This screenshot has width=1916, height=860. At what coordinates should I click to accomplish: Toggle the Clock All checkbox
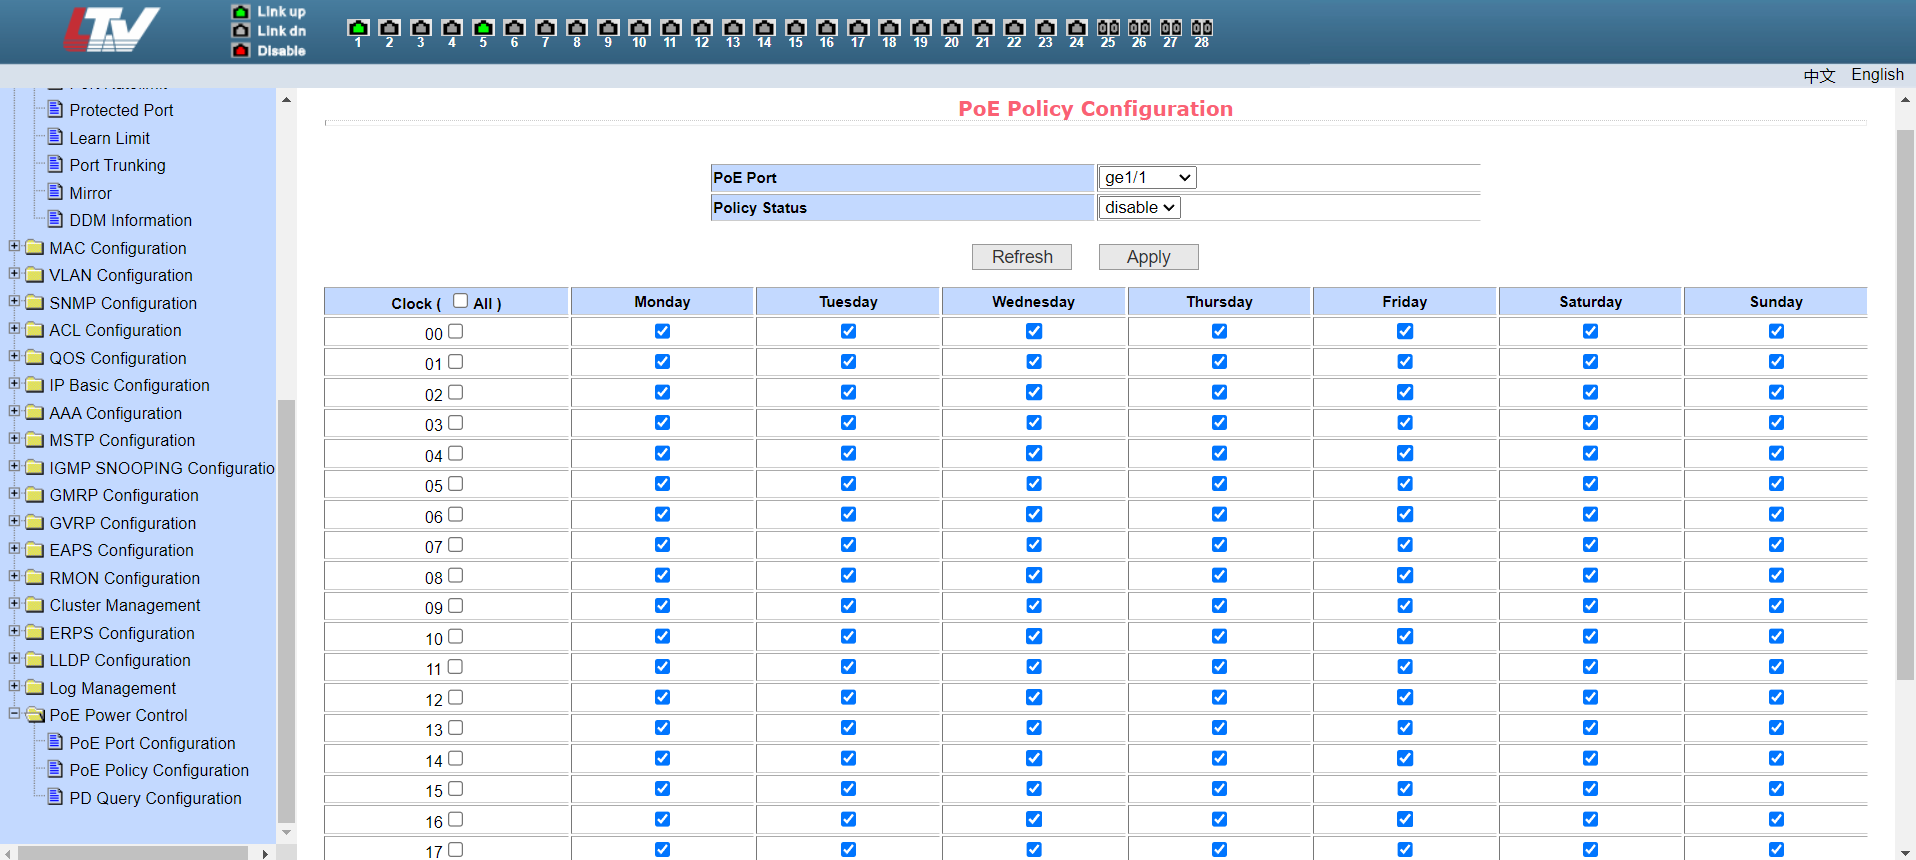click(x=460, y=300)
